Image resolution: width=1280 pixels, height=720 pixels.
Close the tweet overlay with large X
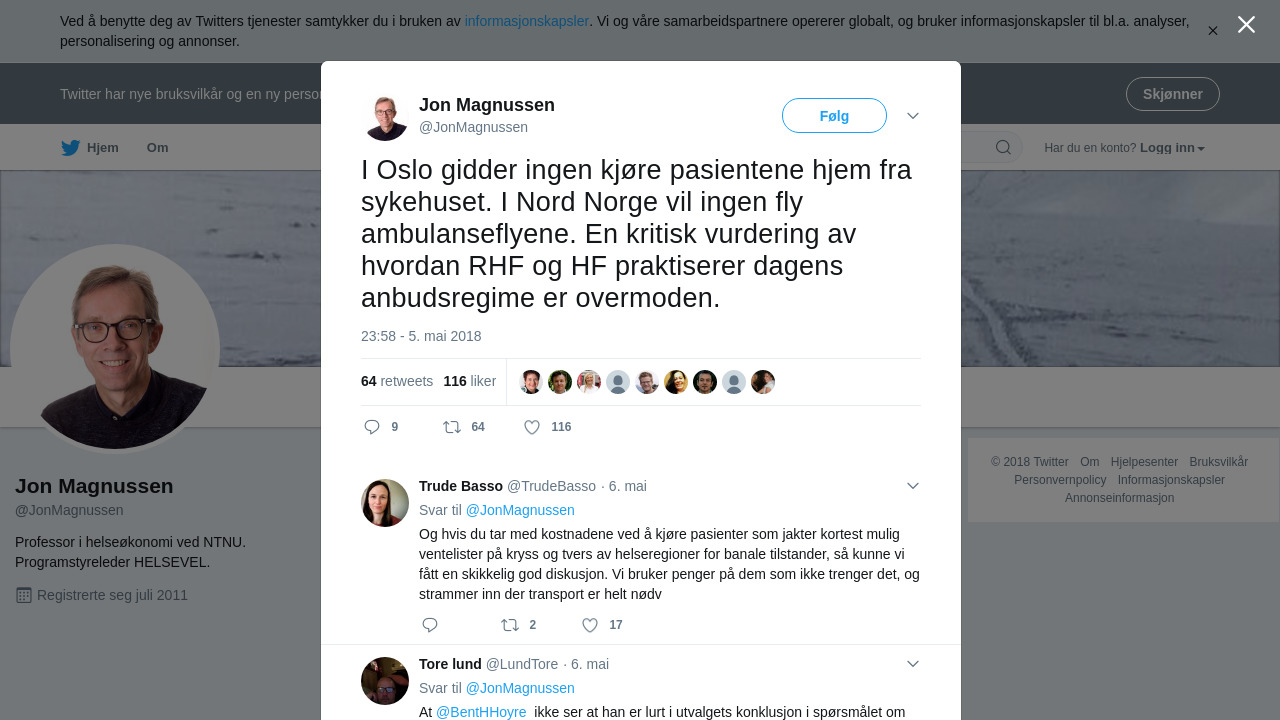[x=1246, y=24]
